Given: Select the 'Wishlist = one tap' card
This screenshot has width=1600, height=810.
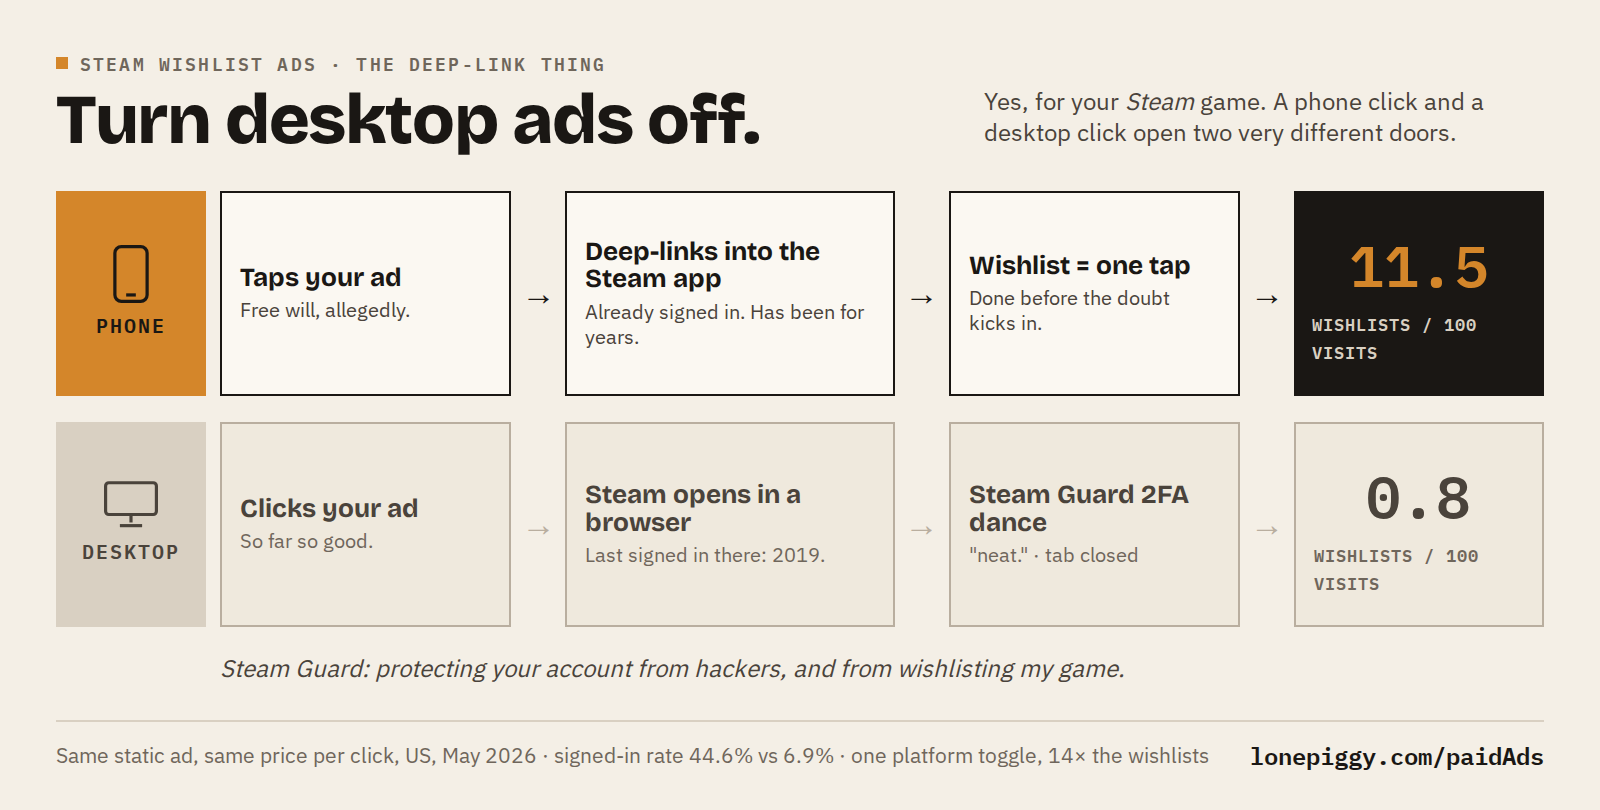Looking at the screenshot, I should [x=1094, y=294].
